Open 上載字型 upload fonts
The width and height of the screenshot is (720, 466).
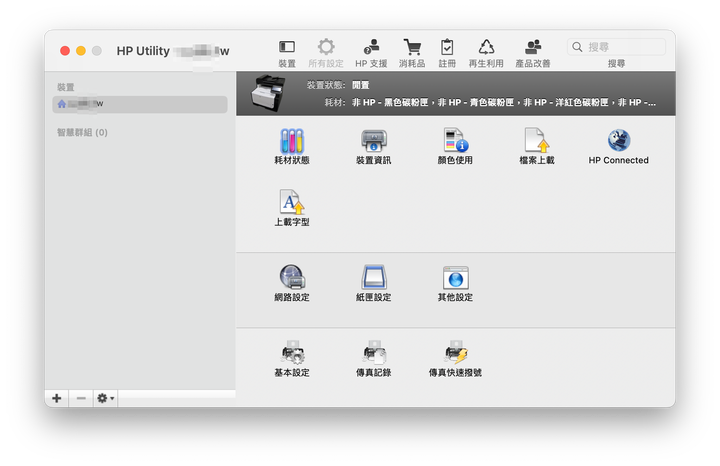coord(292,208)
